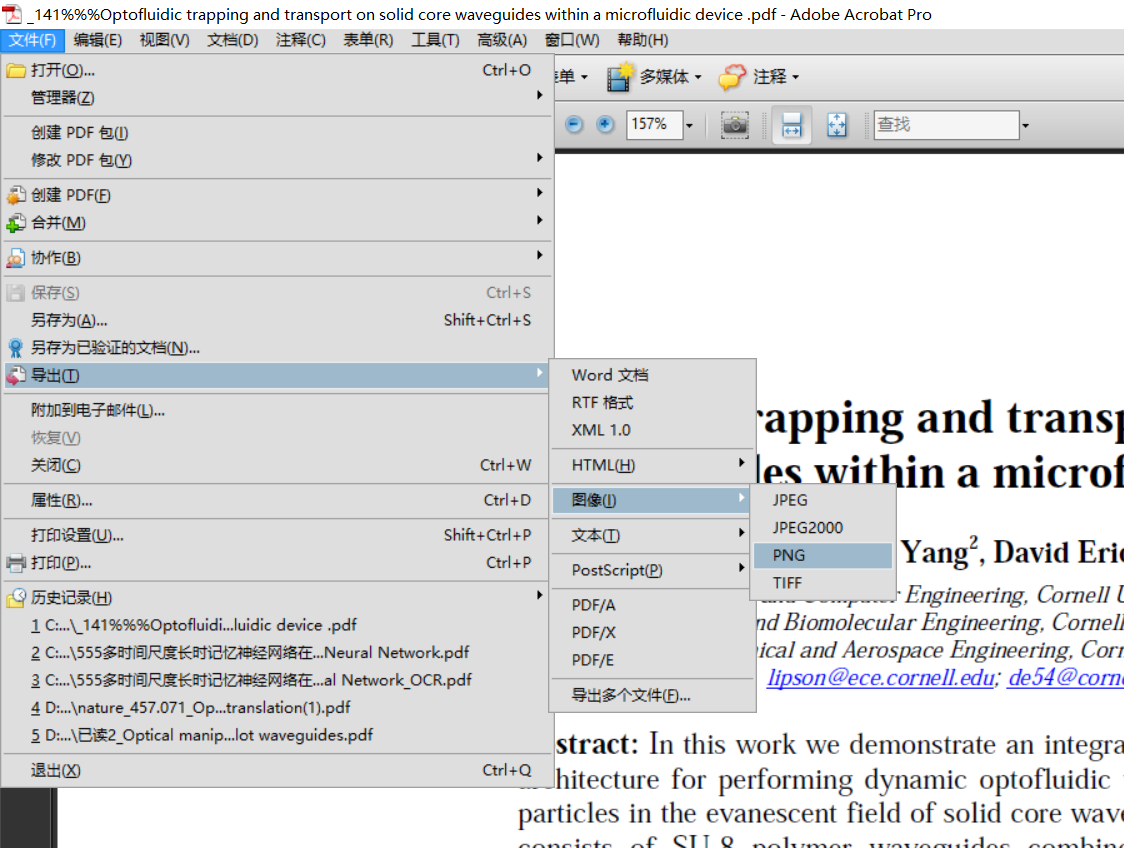The image size is (1124, 848).
Task: Click the history icon beside 历史记录
Action: [16, 598]
